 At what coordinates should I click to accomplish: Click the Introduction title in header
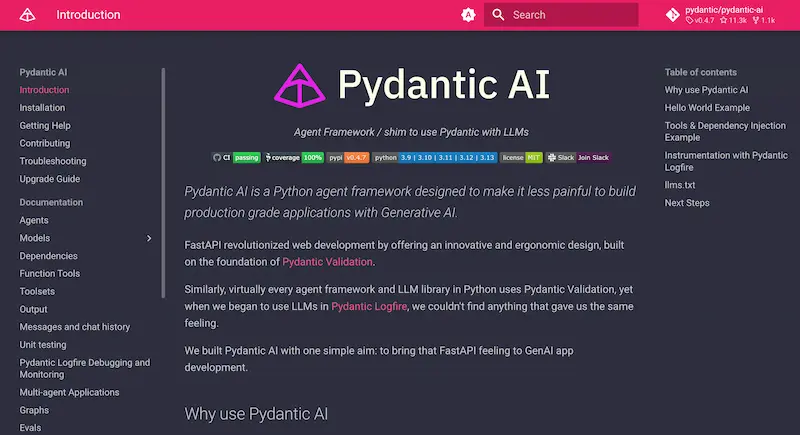pos(88,15)
